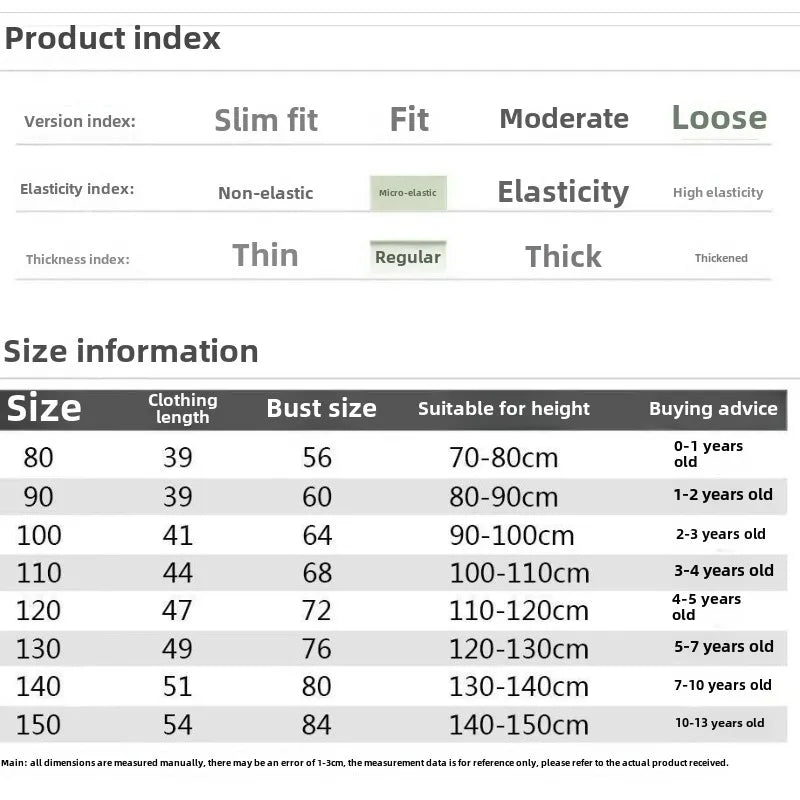Click the Version index label
Image resolution: width=800 pixels, height=800 pixels.
click(80, 122)
